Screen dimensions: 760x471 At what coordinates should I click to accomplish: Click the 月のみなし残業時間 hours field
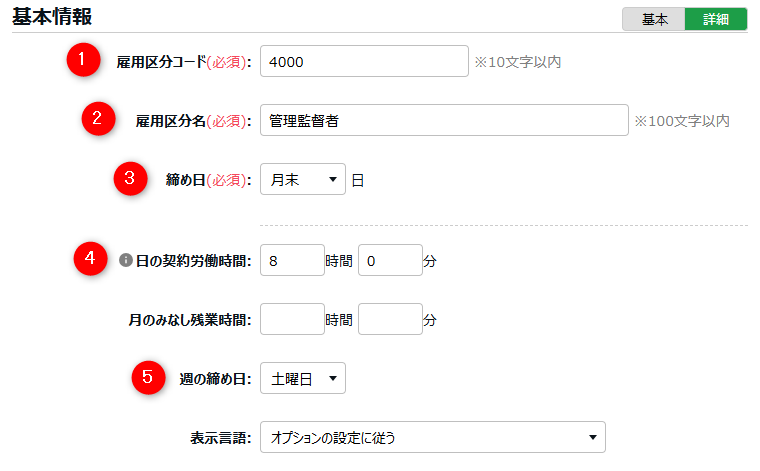click(292, 319)
